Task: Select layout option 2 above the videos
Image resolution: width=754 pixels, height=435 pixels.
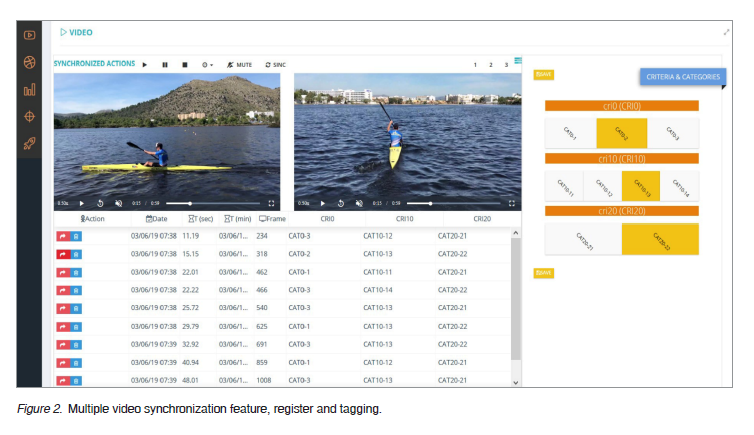Action: pos(490,64)
